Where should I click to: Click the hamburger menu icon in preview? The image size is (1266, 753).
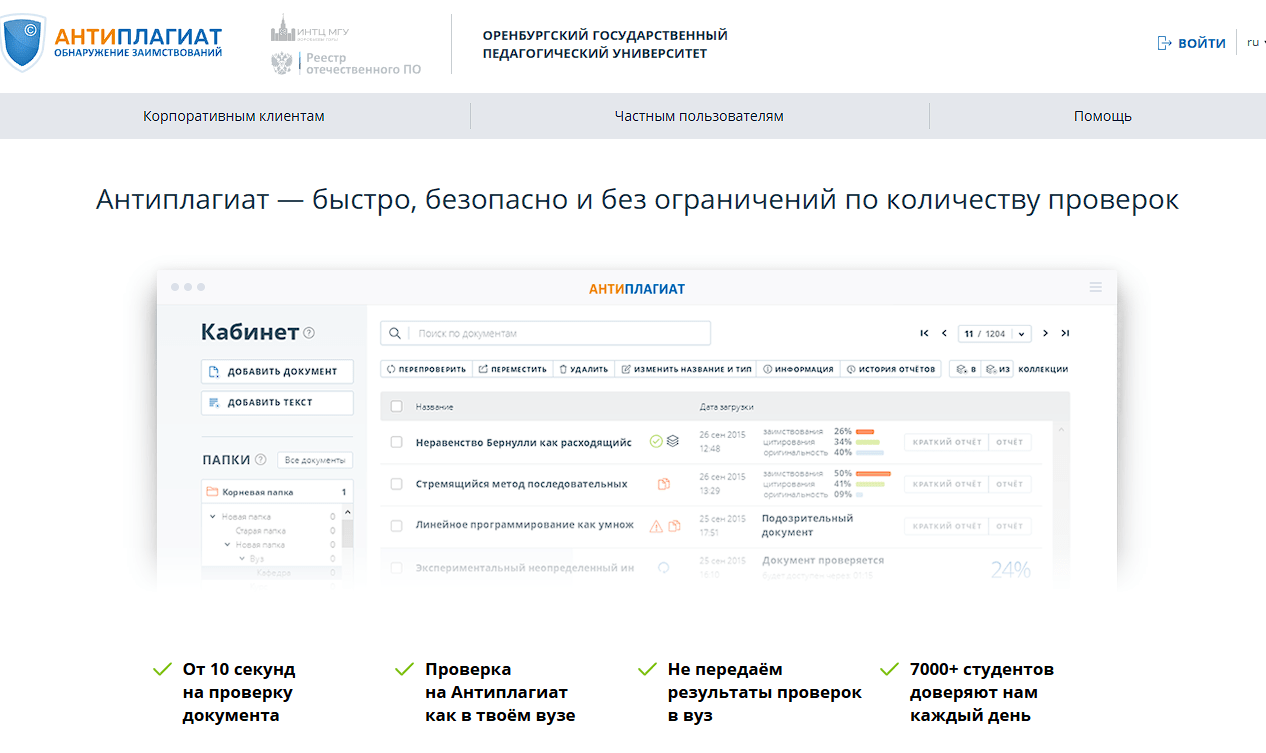(1096, 287)
